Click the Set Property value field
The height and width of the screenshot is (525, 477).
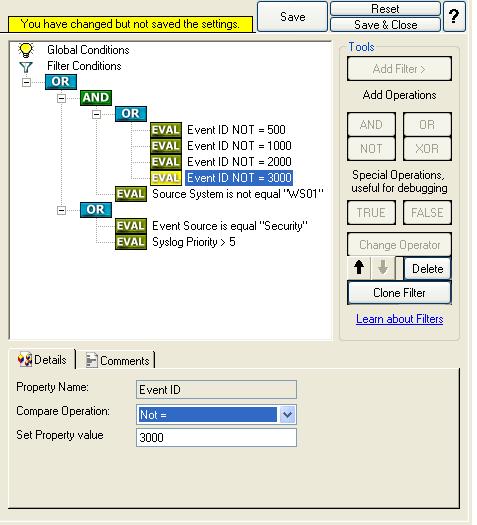tap(216, 437)
